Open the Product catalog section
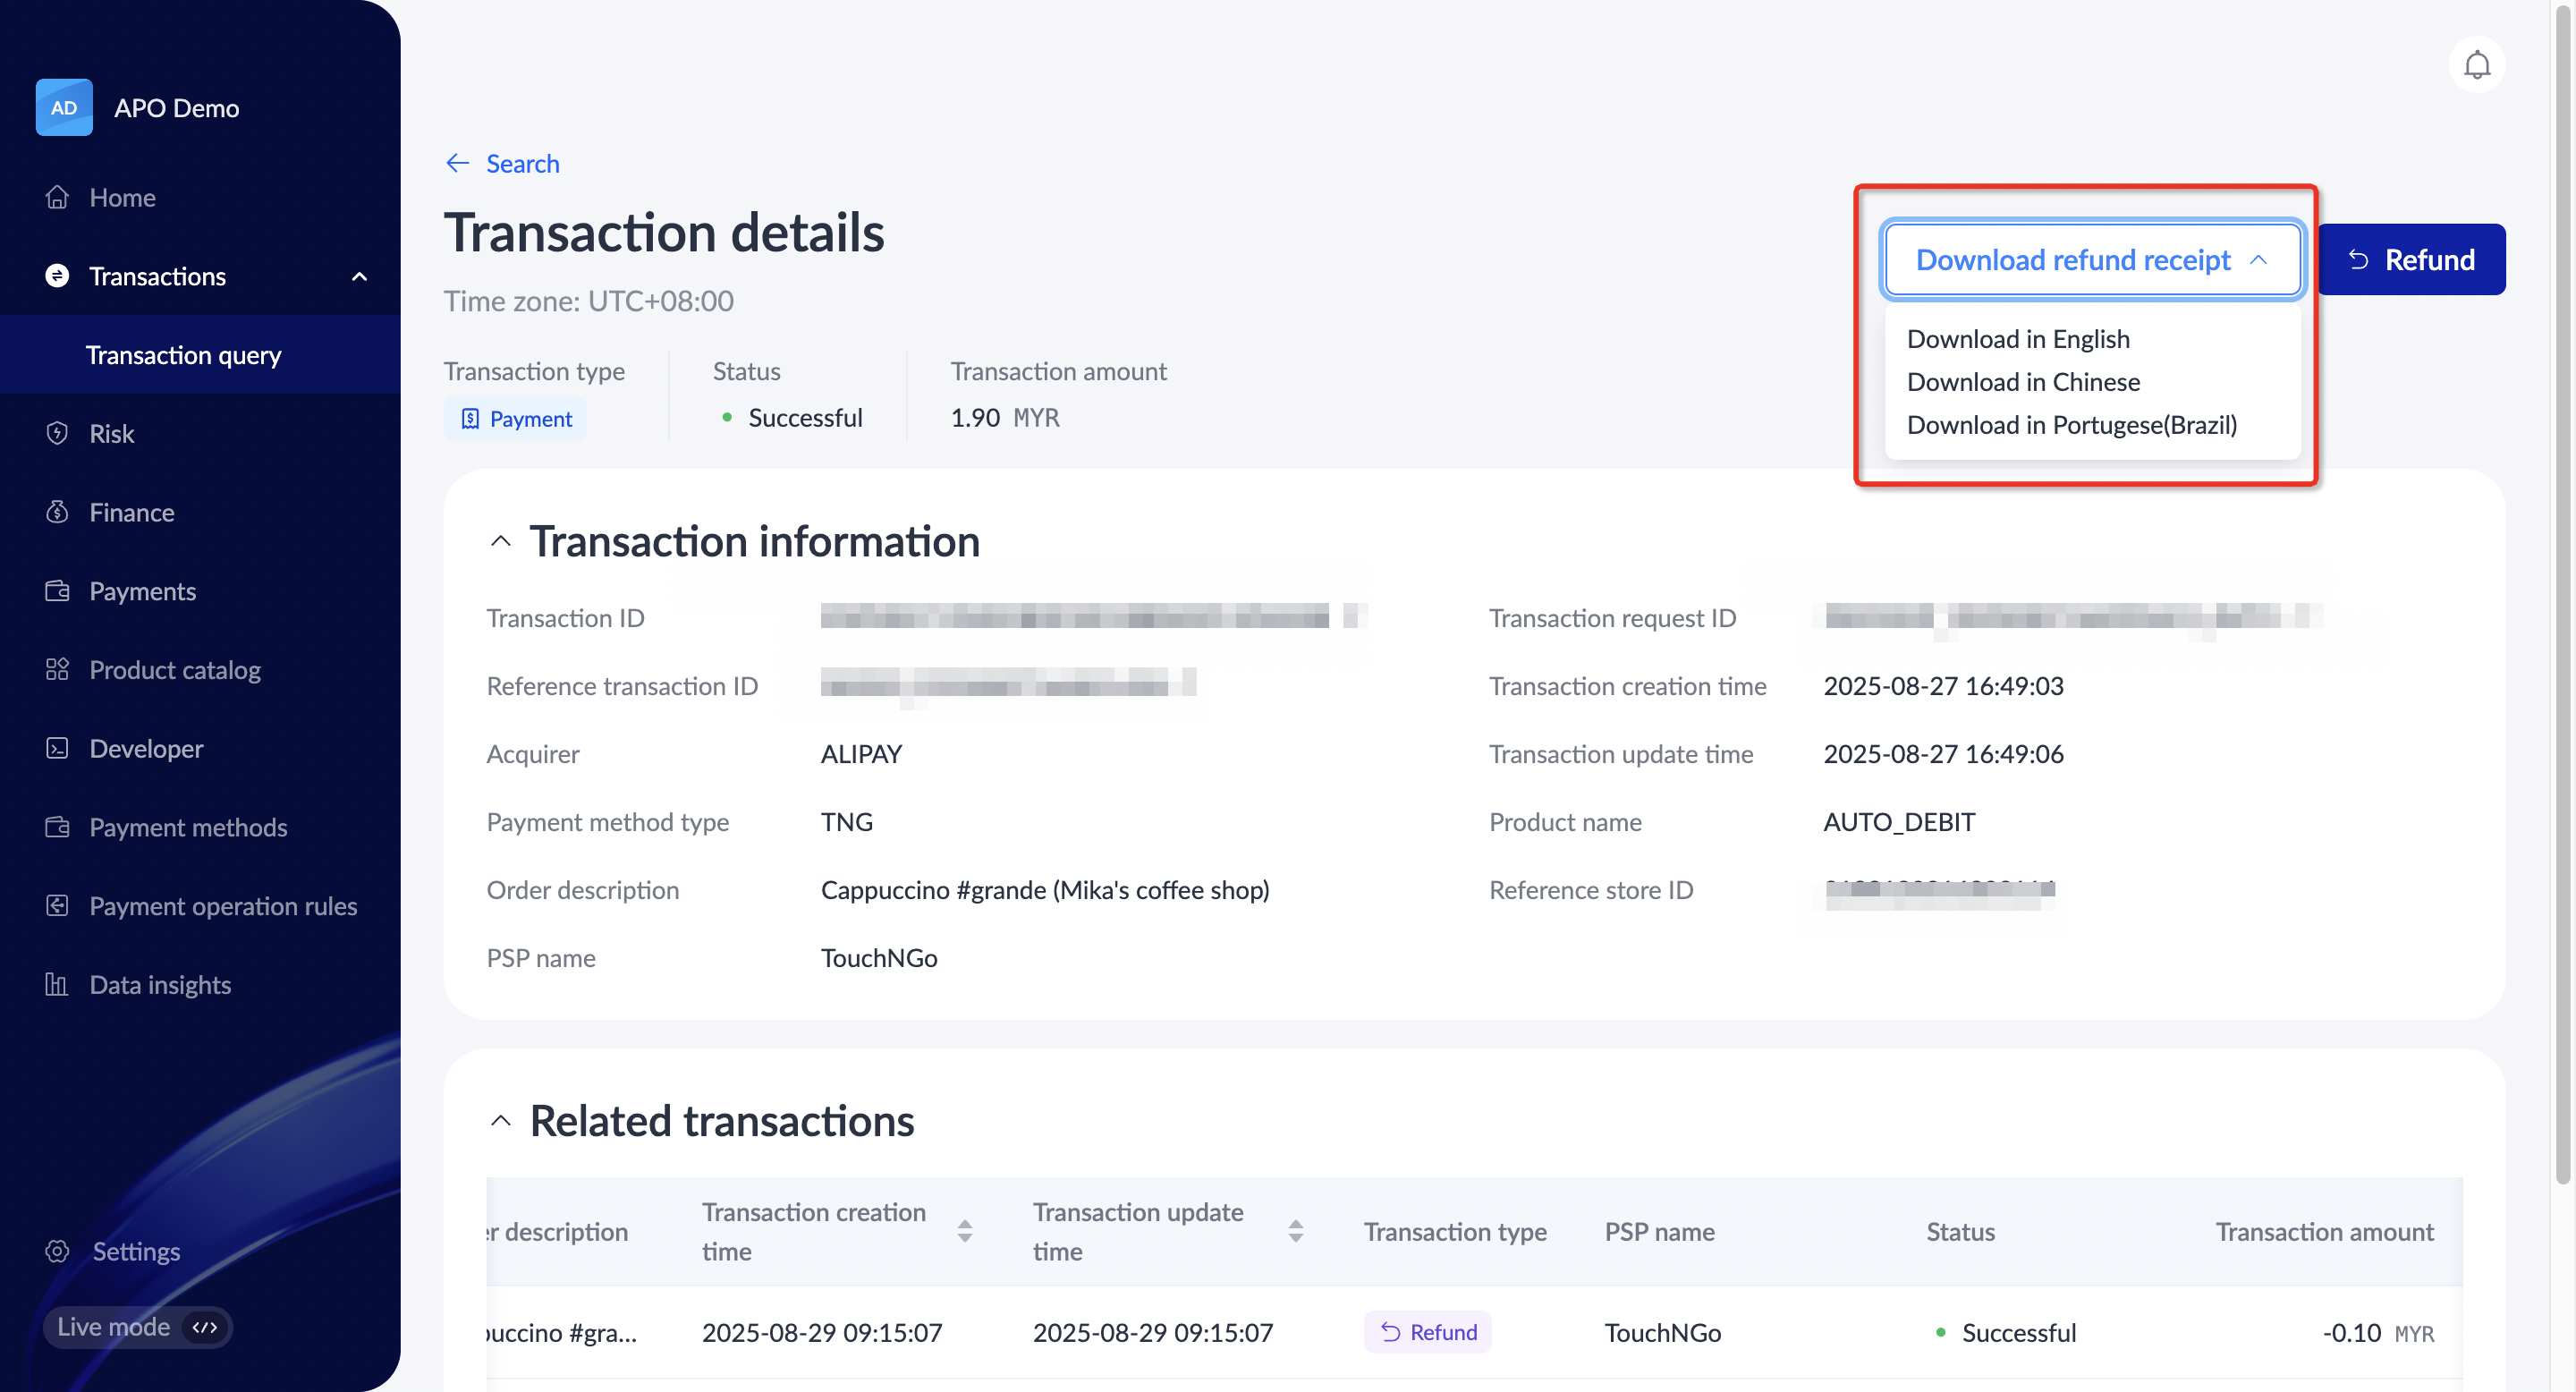The image size is (2576, 1392). (x=174, y=669)
